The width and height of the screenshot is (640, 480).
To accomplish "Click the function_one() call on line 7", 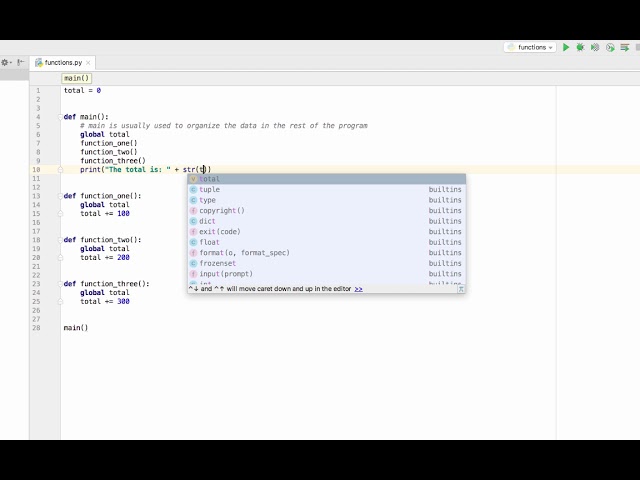I will pyautogui.click(x=109, y=143).
